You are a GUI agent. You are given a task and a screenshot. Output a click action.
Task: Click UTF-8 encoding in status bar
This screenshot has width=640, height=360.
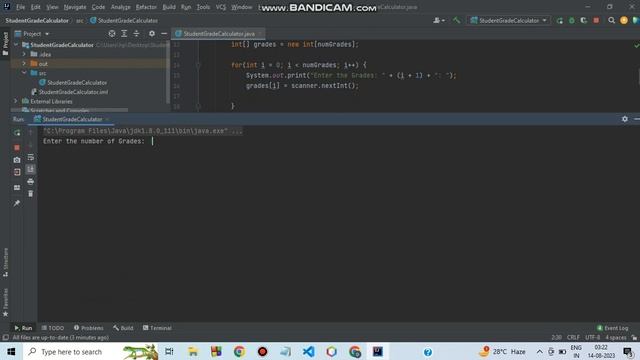[x=592, y=338]
